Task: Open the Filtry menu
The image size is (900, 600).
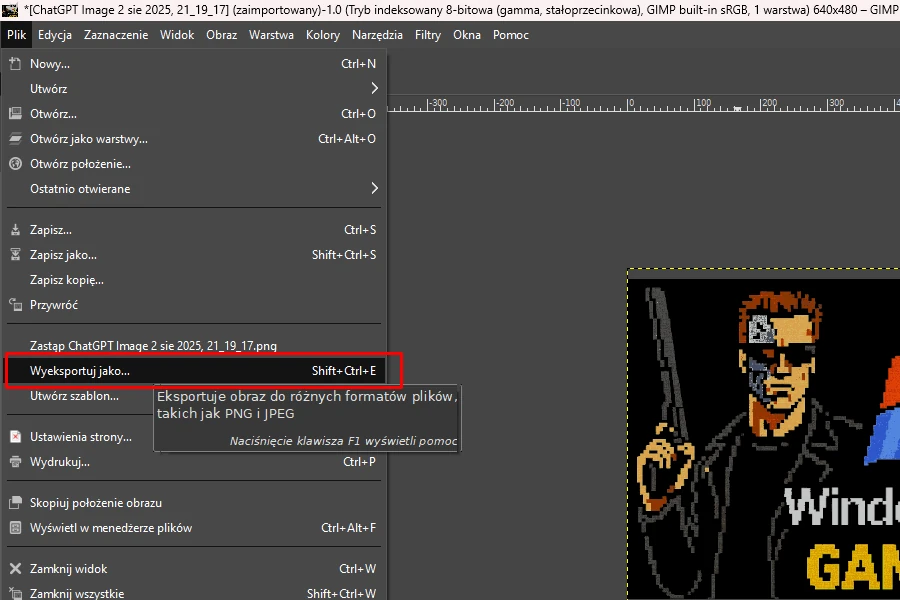Action: [x=428, y=35]
